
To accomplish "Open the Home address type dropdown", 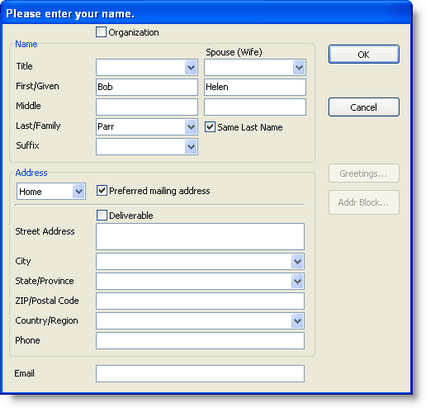I will pos(78,191).
